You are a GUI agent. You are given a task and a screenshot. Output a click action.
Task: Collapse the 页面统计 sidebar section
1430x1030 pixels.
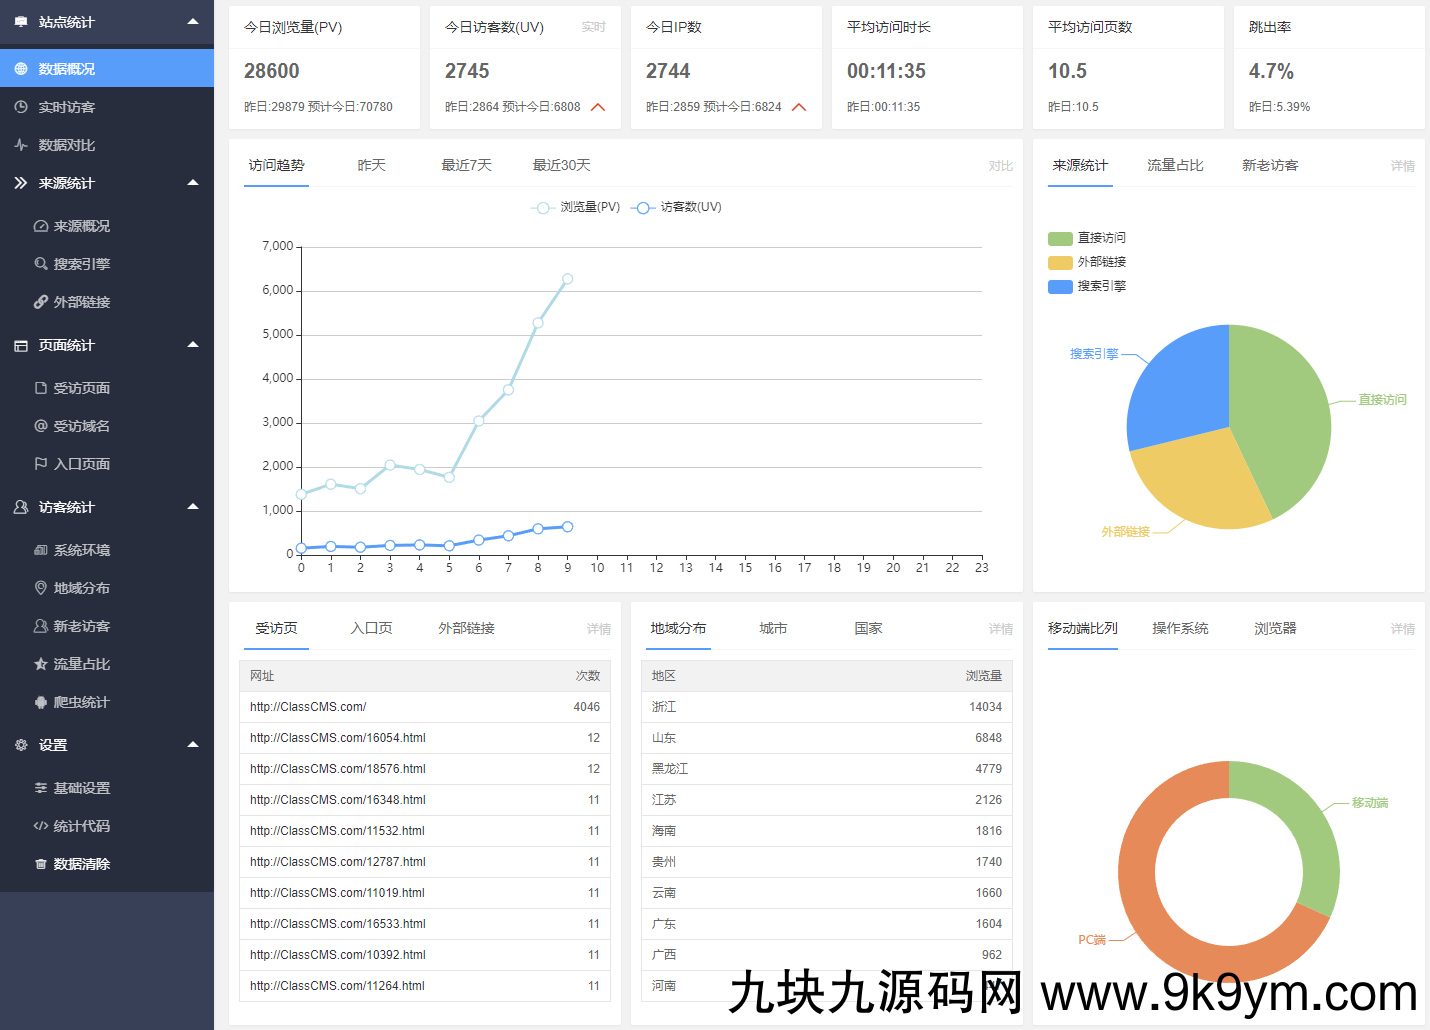click(193, 345)
